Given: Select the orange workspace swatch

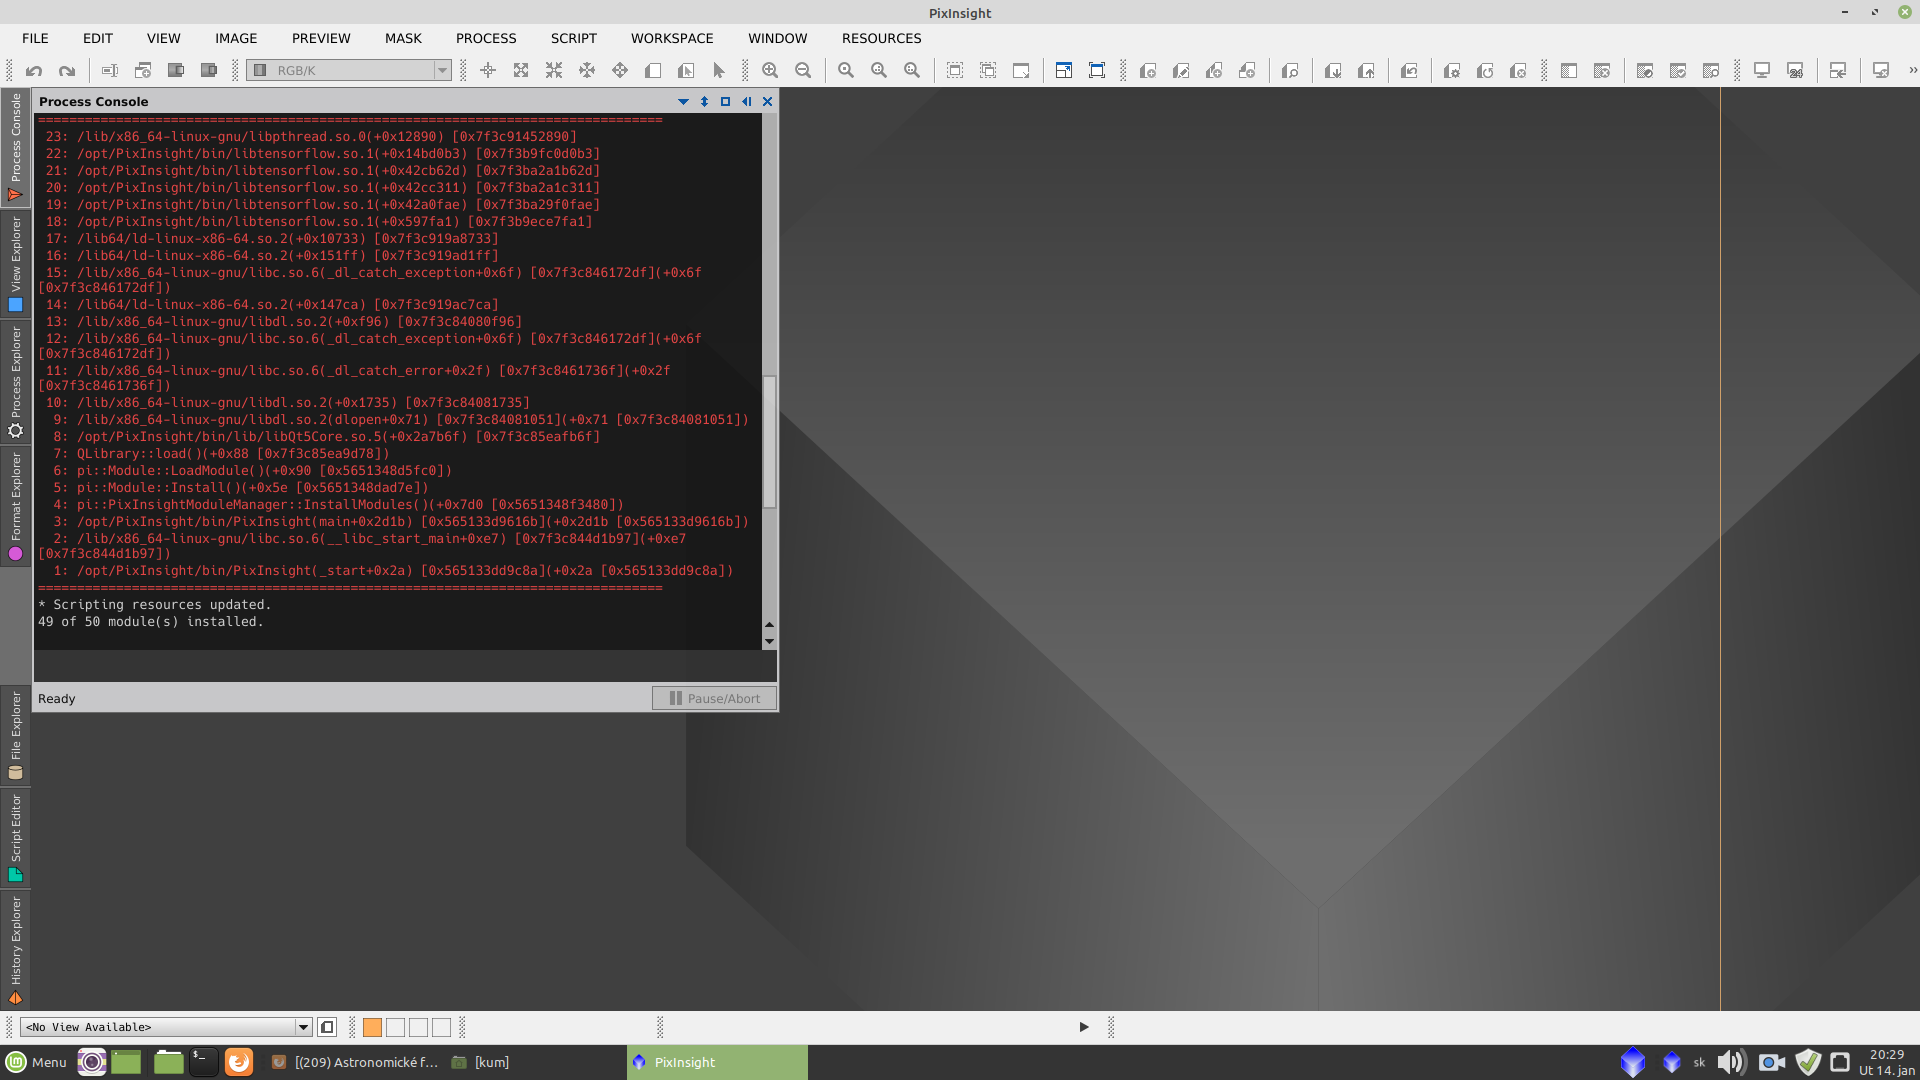Looking at the screenshot, I should click(x=372, y=1027).
